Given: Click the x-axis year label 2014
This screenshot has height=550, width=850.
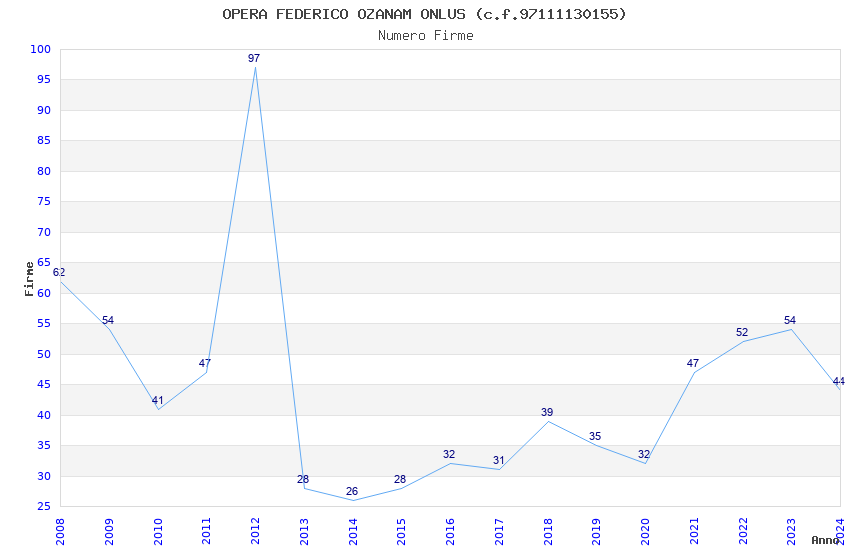Looking at the screenshot, I should [x=352, y=532].
